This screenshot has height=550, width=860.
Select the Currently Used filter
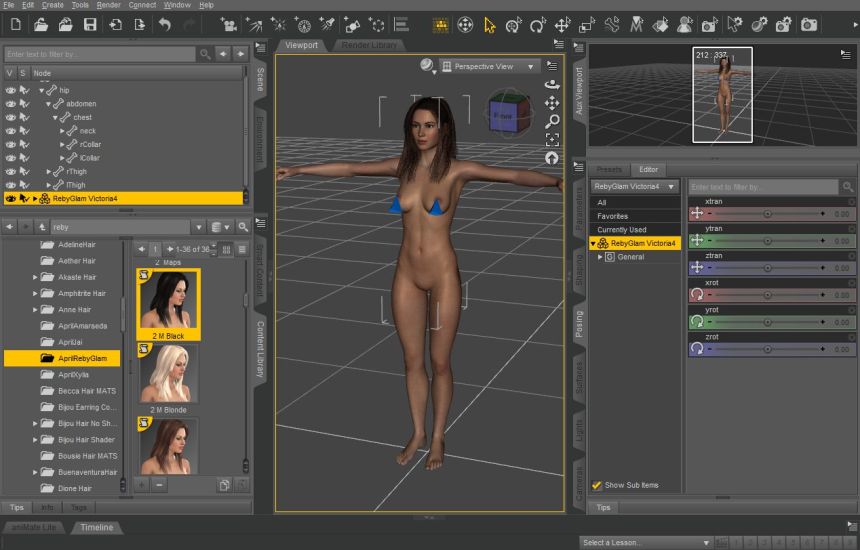pos(621,229)
